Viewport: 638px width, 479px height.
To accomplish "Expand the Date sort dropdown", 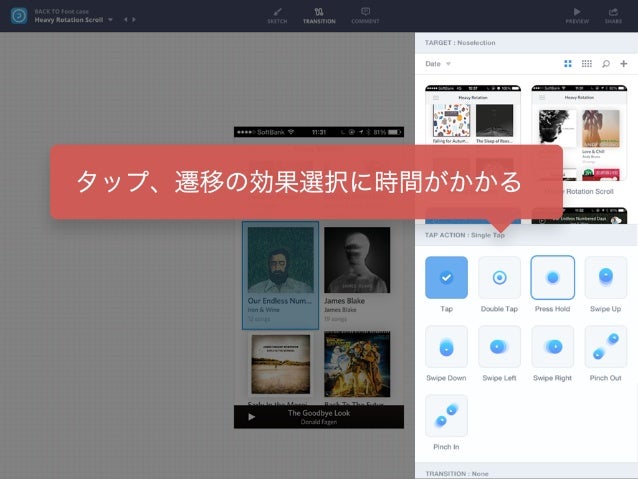I will pyautogui.click(x=438, y=64).
